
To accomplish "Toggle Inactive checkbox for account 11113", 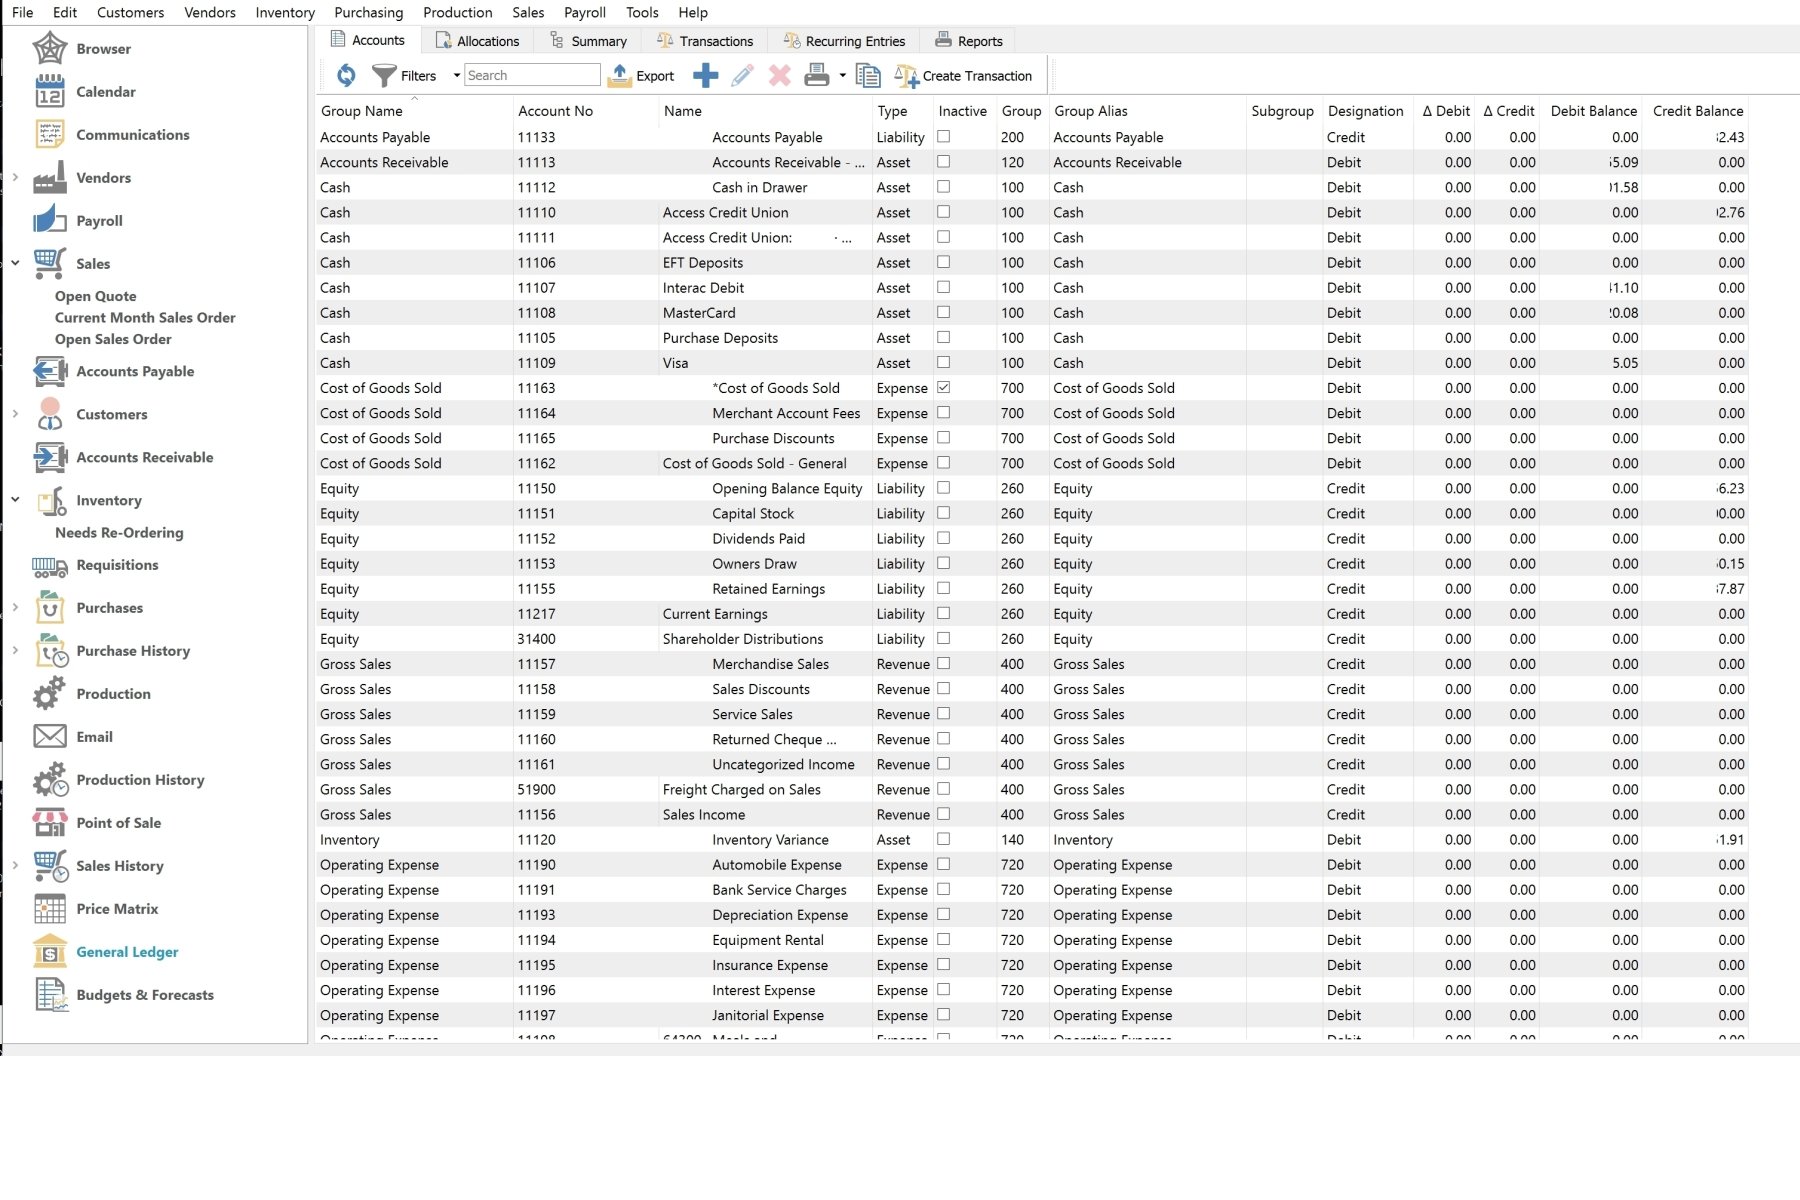I will pyautogui.click(x=943, y=161).
